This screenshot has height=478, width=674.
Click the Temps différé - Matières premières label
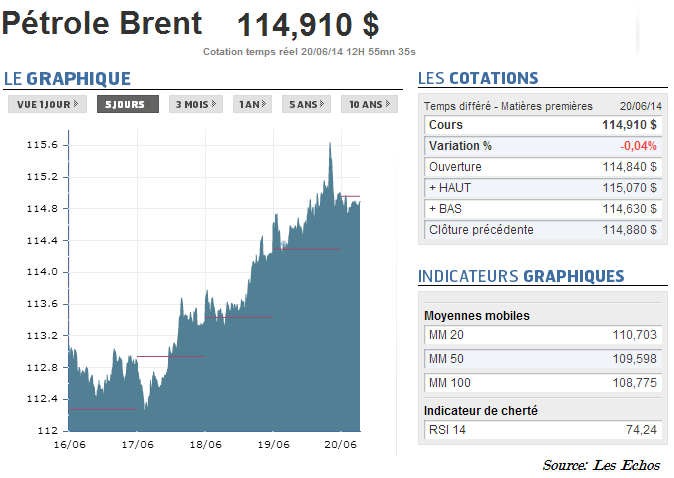point(508,106)
